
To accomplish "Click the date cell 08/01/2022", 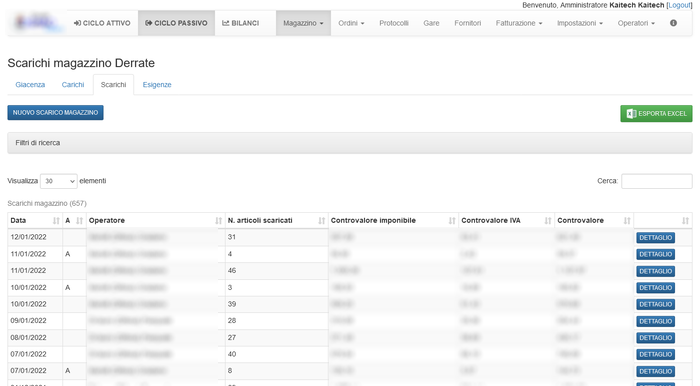I will coord(29,337).
